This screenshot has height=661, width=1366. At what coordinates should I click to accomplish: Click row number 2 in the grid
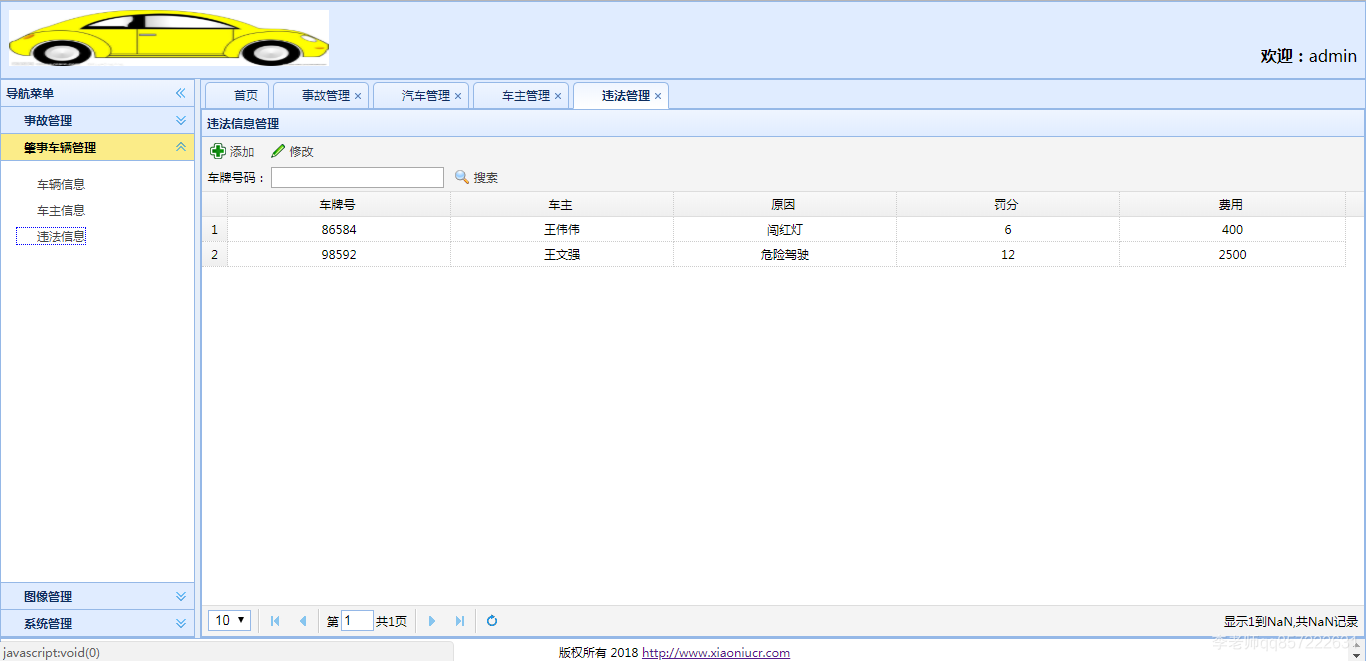[x=214, y=254]
